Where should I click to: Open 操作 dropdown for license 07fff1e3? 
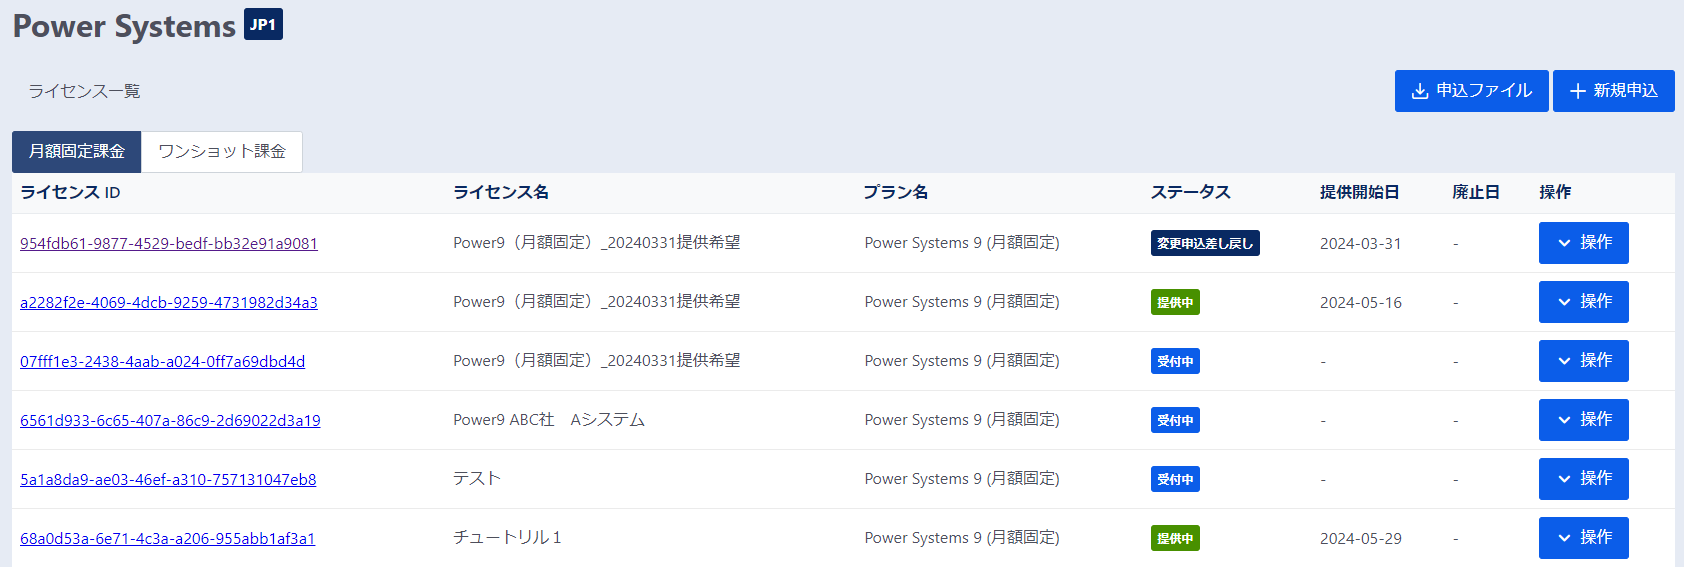[x=1583, y=361]
